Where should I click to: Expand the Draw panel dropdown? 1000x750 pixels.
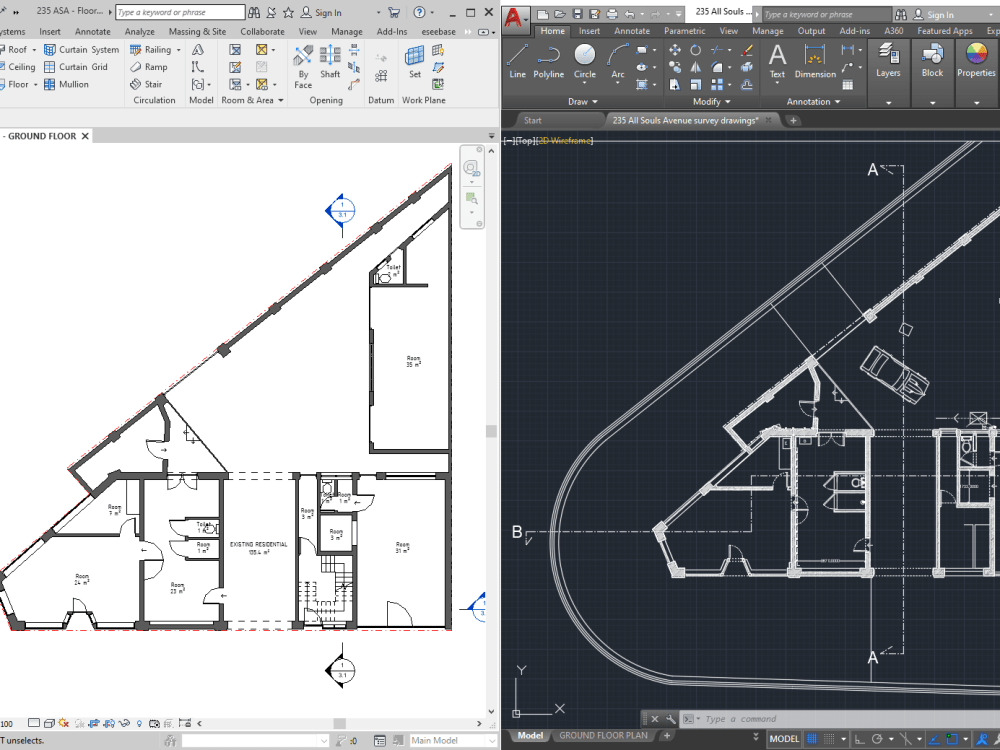click(x=583, y=101)
